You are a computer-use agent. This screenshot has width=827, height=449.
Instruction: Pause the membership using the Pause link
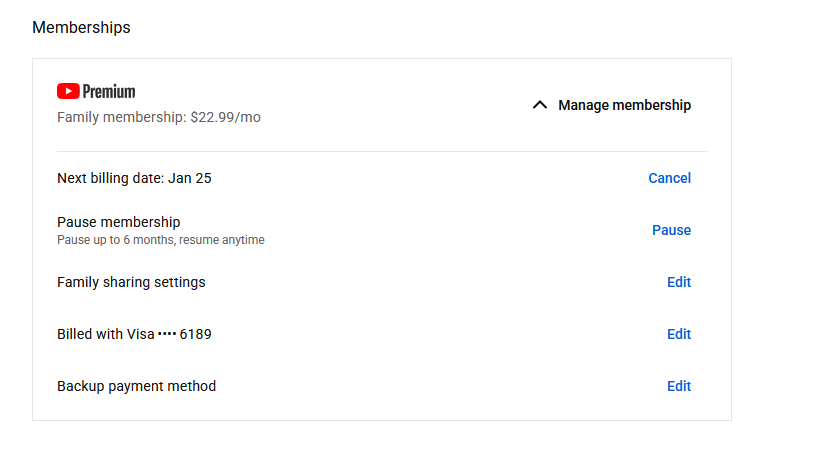[671, 230]
